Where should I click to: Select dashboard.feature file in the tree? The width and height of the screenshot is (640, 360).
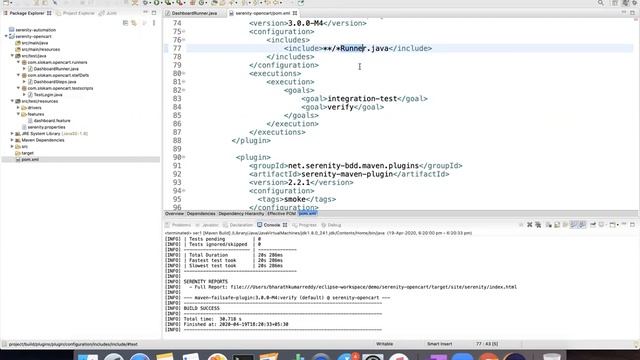[x=52, y=121]
